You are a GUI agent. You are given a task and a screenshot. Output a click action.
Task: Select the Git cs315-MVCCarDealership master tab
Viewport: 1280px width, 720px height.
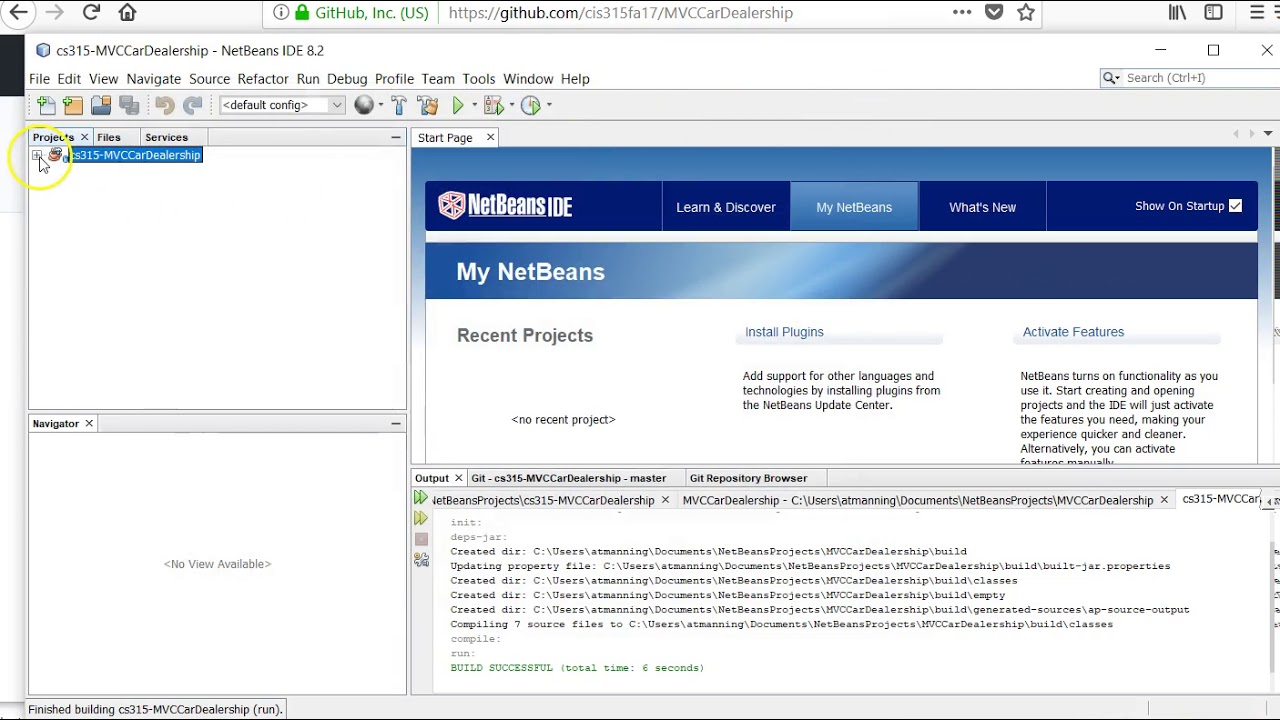point(568,478)
